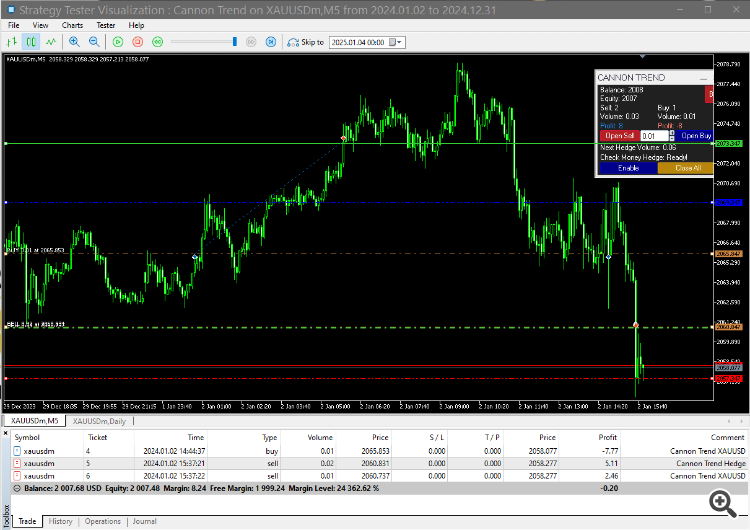This screenshot has height=530, width=750.
Task: Stop testing with the red stop button
Action: click(138, 42)
